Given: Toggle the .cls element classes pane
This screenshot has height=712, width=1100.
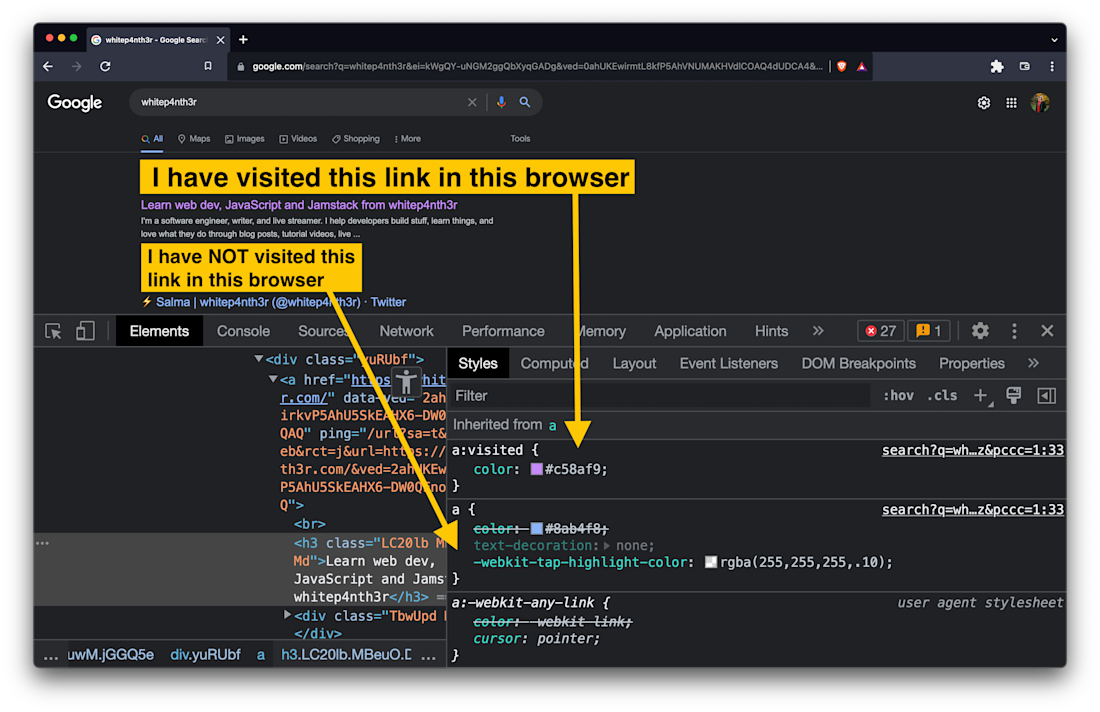Looking at the screenshot, I should (941, 395).
